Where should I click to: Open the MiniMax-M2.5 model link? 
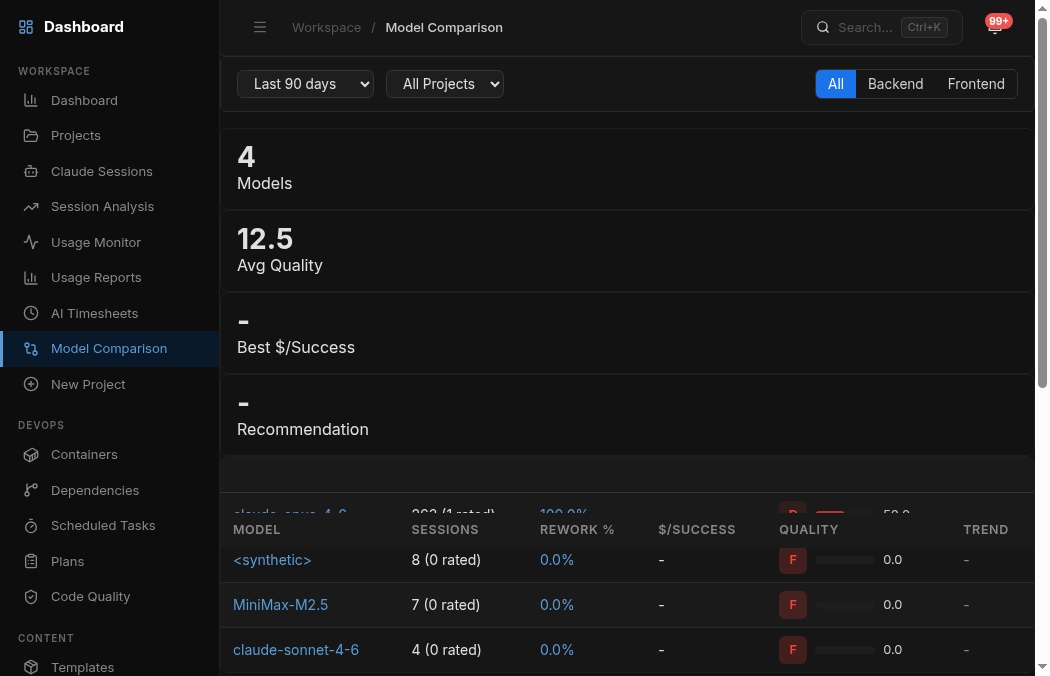[280, 605]
